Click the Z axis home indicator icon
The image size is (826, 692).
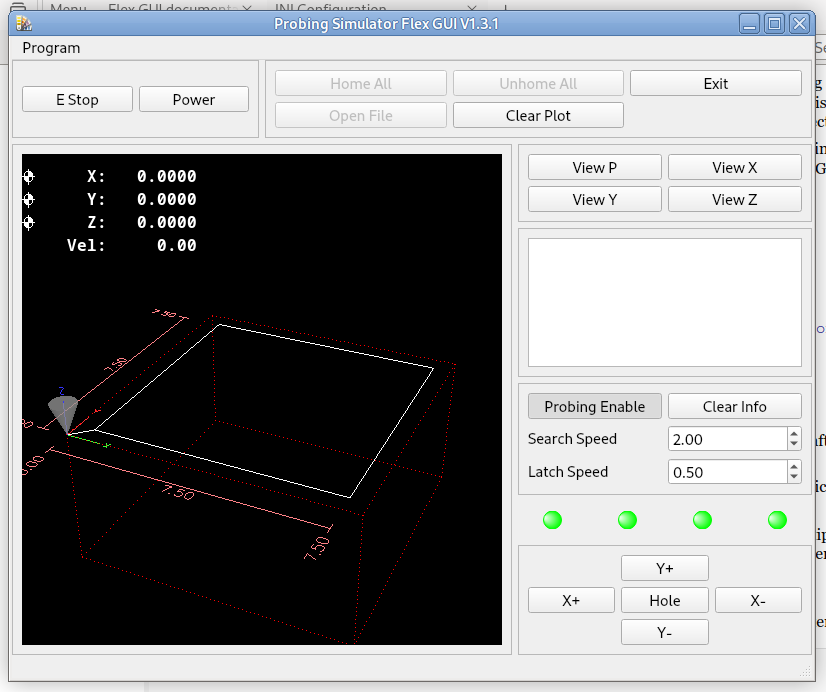tap(29, 223)
